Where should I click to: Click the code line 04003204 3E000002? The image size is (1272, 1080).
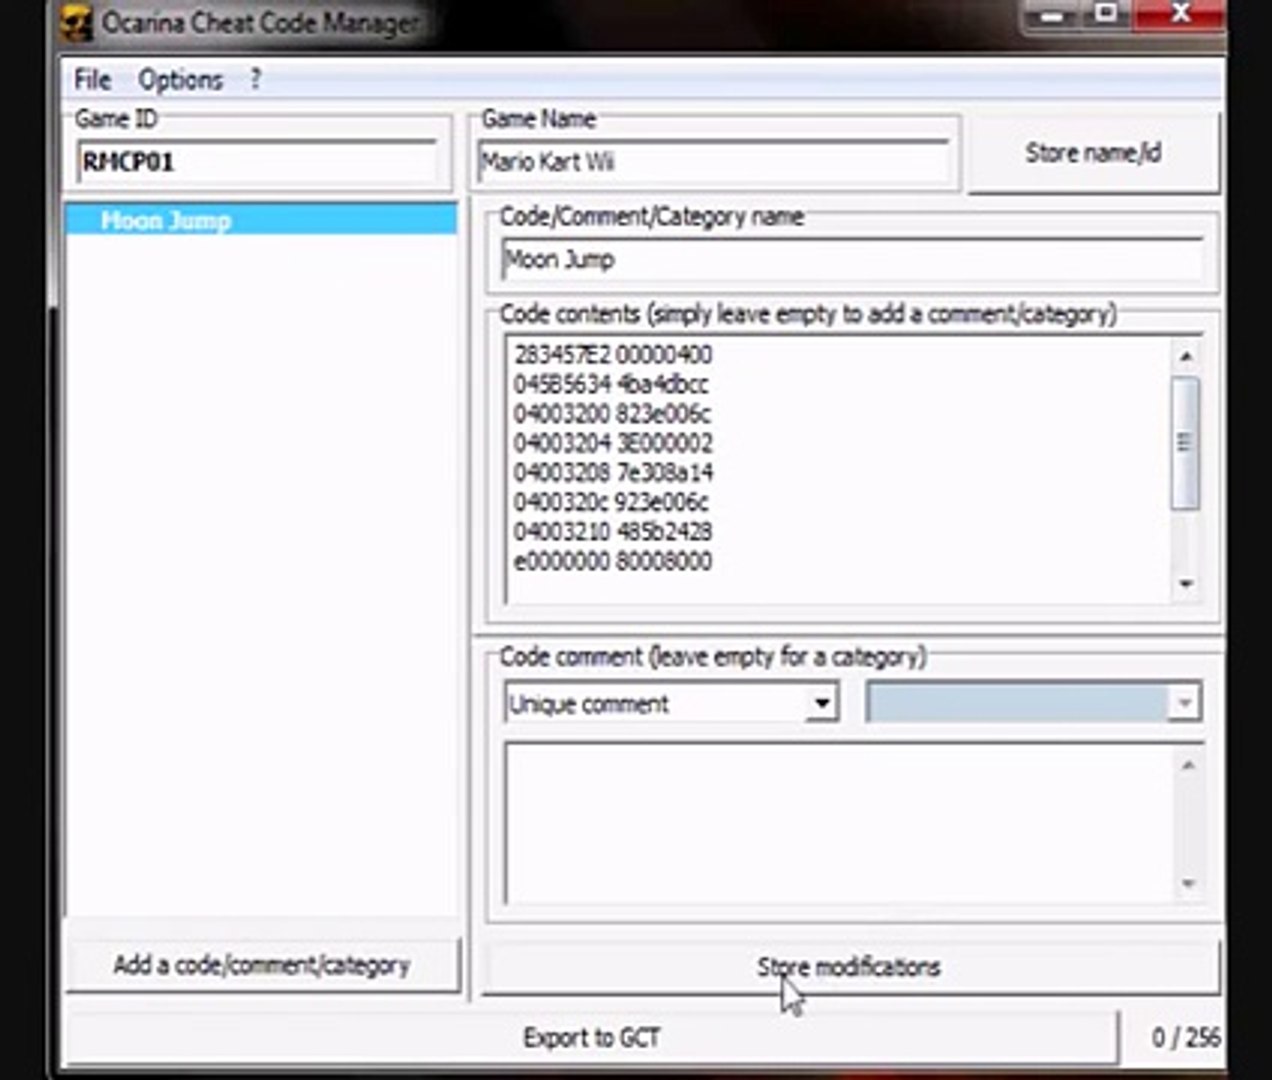(613, 443)
